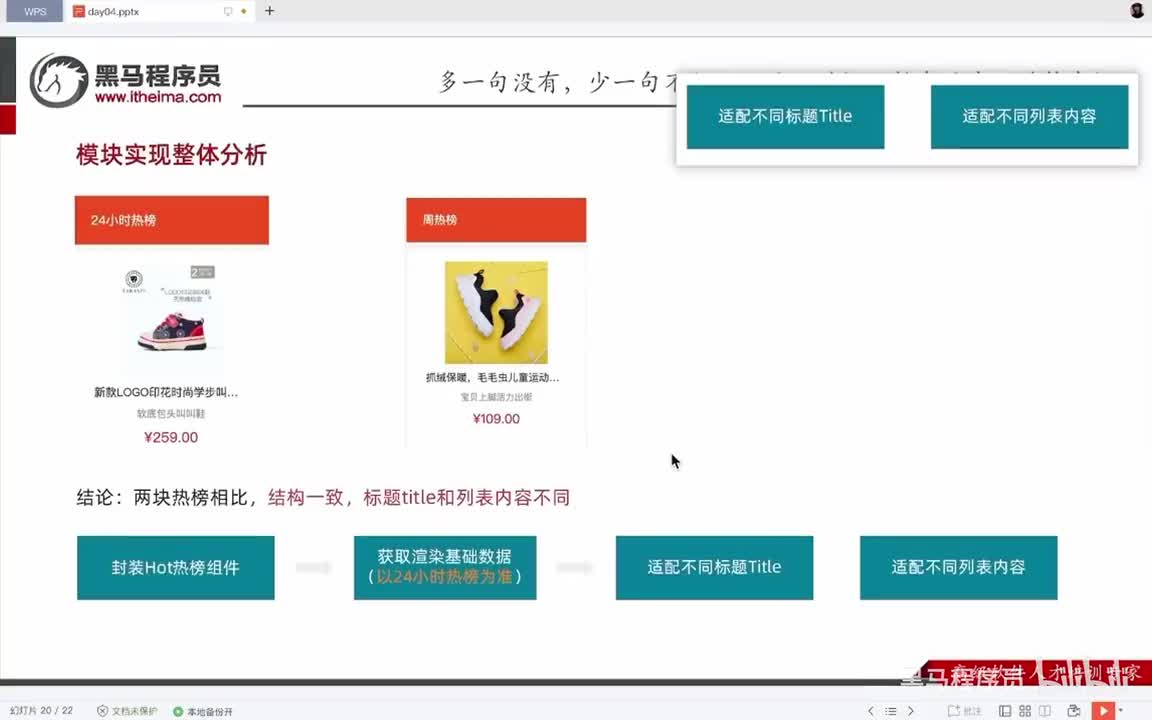
Task: Click the unsaved dot on day04.pptx tab
Action: pos(244,12)
